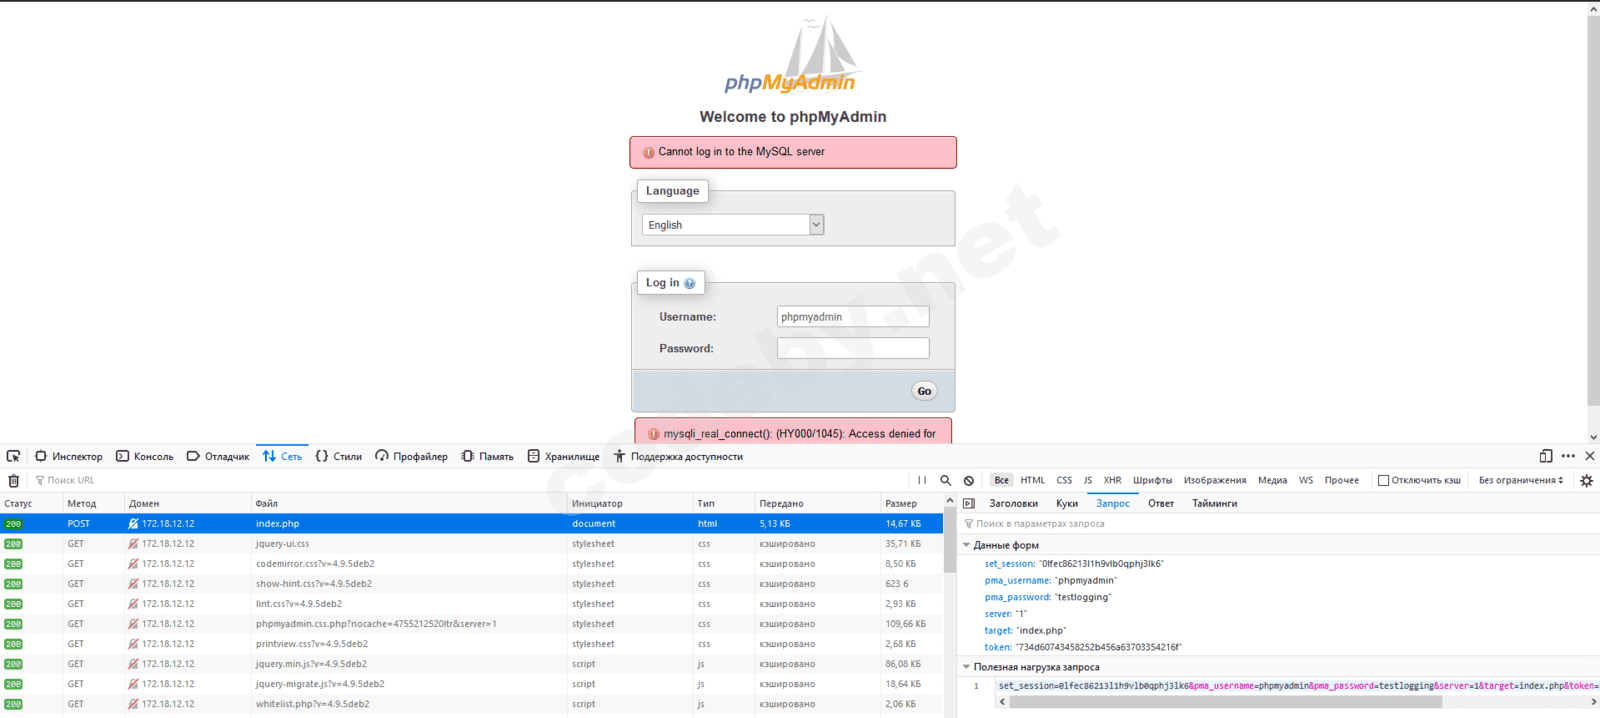The image size is (1600, 718).
Task: Filter requests by WS
Action: click(1306, 481)
